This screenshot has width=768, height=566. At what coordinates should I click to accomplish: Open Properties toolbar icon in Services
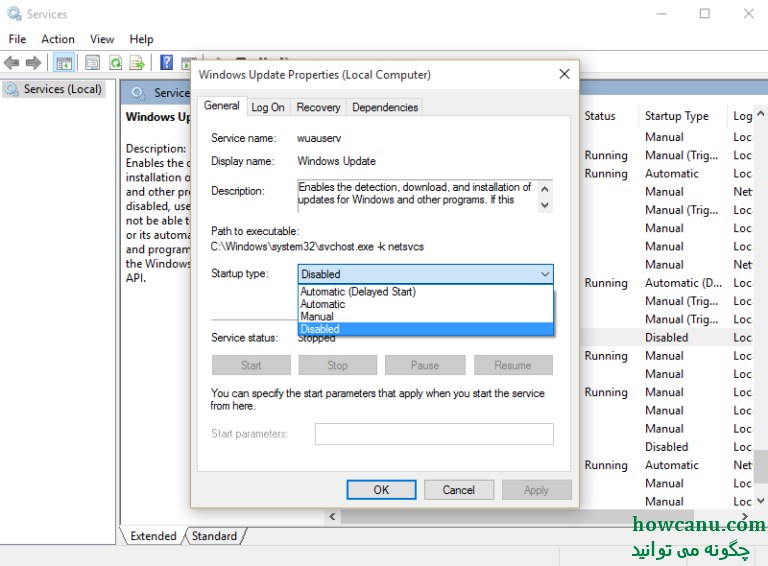tap(92, 63)
